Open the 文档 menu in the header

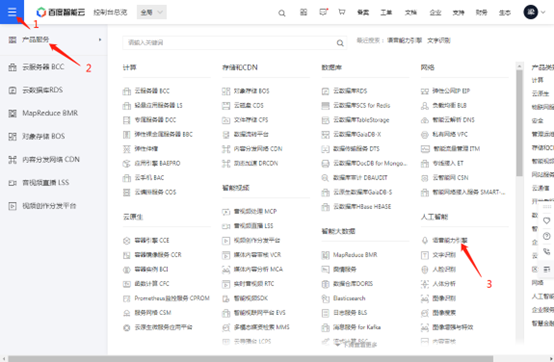point(411,12)
